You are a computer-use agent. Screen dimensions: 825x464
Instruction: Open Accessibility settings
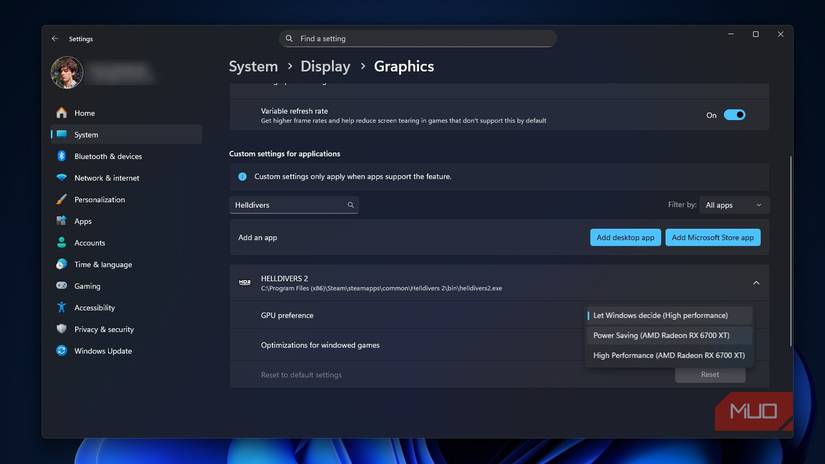tap(126, 308)
